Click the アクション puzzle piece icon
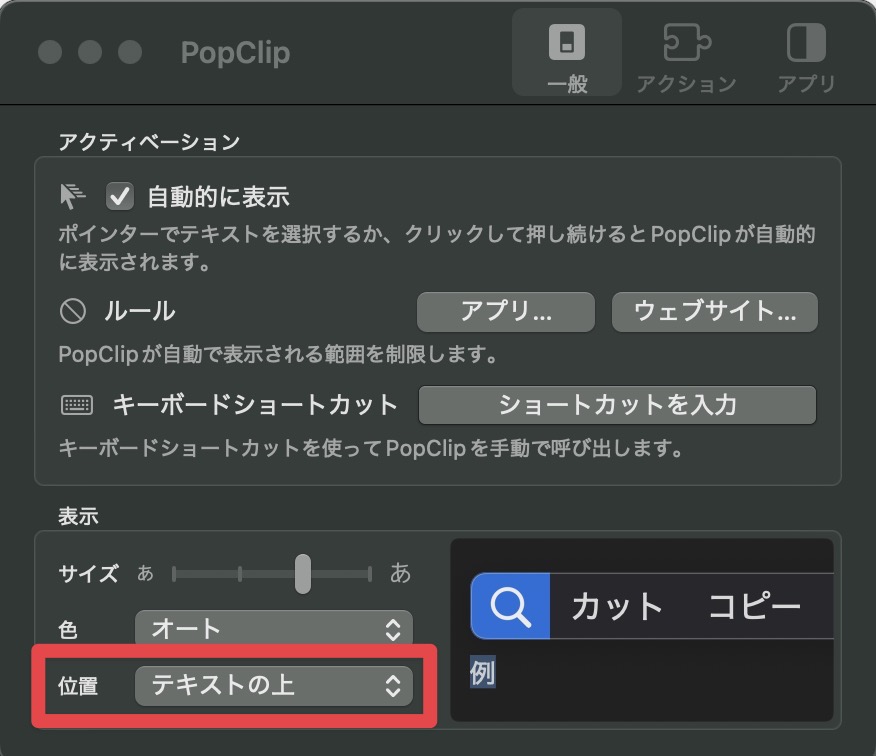 click(x=686, y=43)
